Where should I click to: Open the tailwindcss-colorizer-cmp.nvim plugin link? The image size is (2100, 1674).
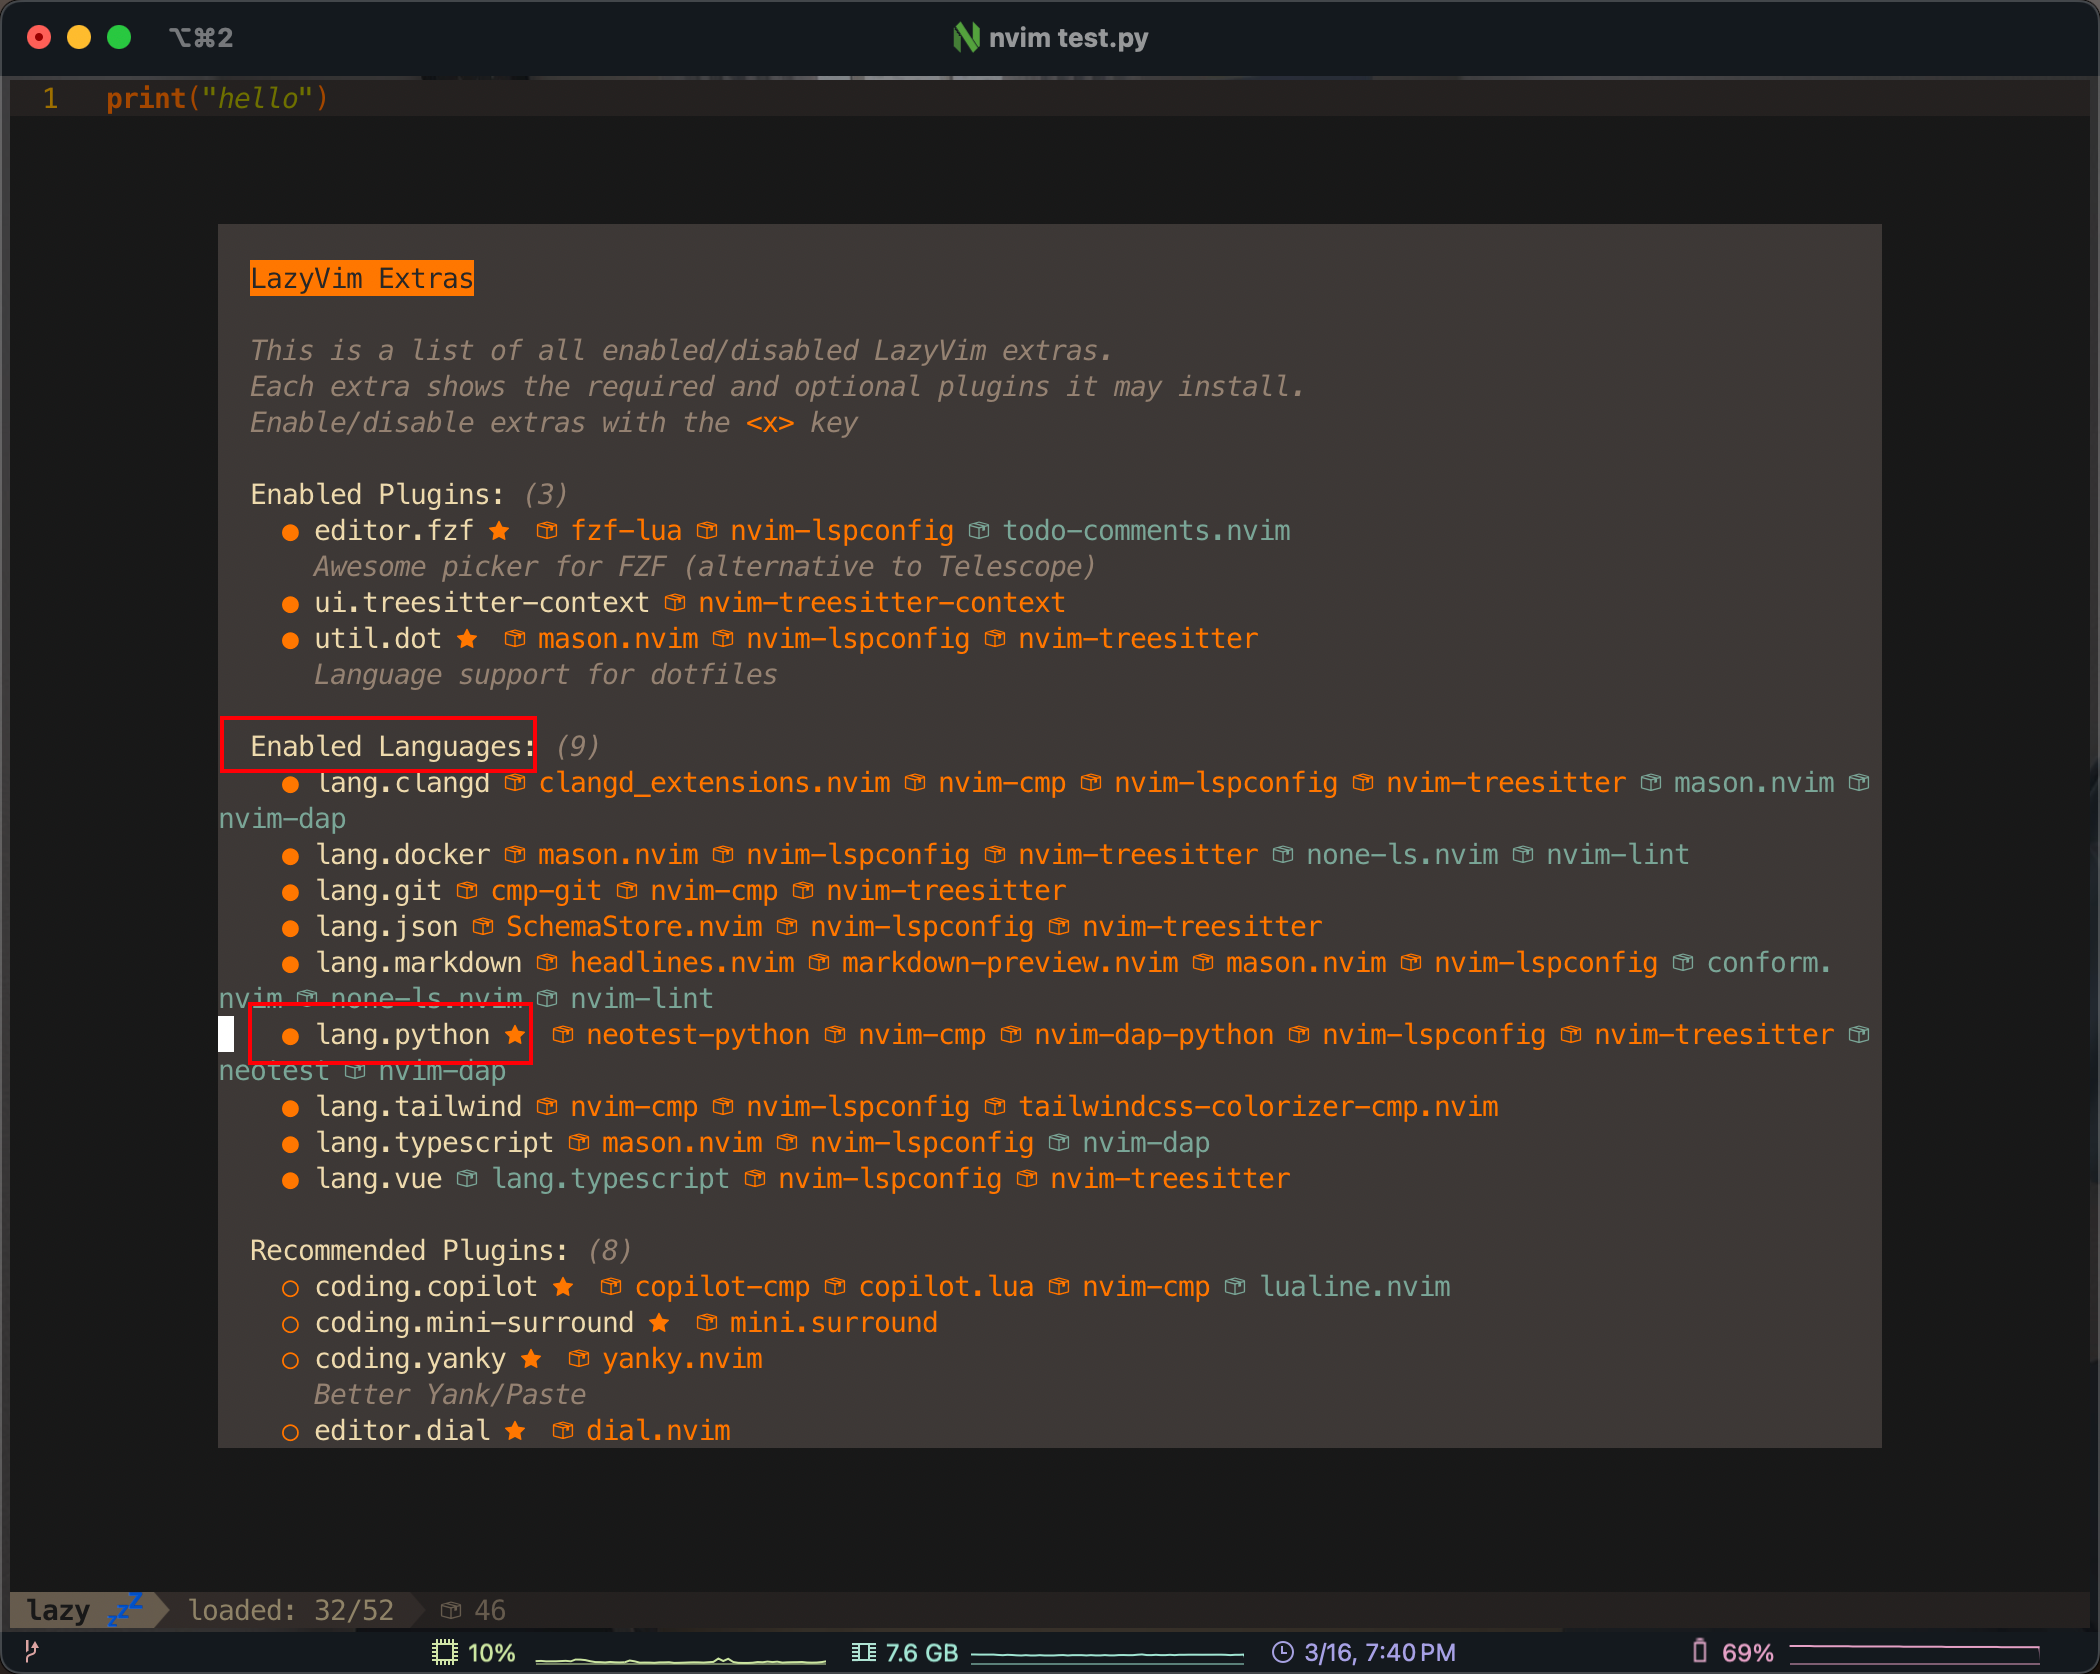pyautogui.click(x=1258, y=1107)
